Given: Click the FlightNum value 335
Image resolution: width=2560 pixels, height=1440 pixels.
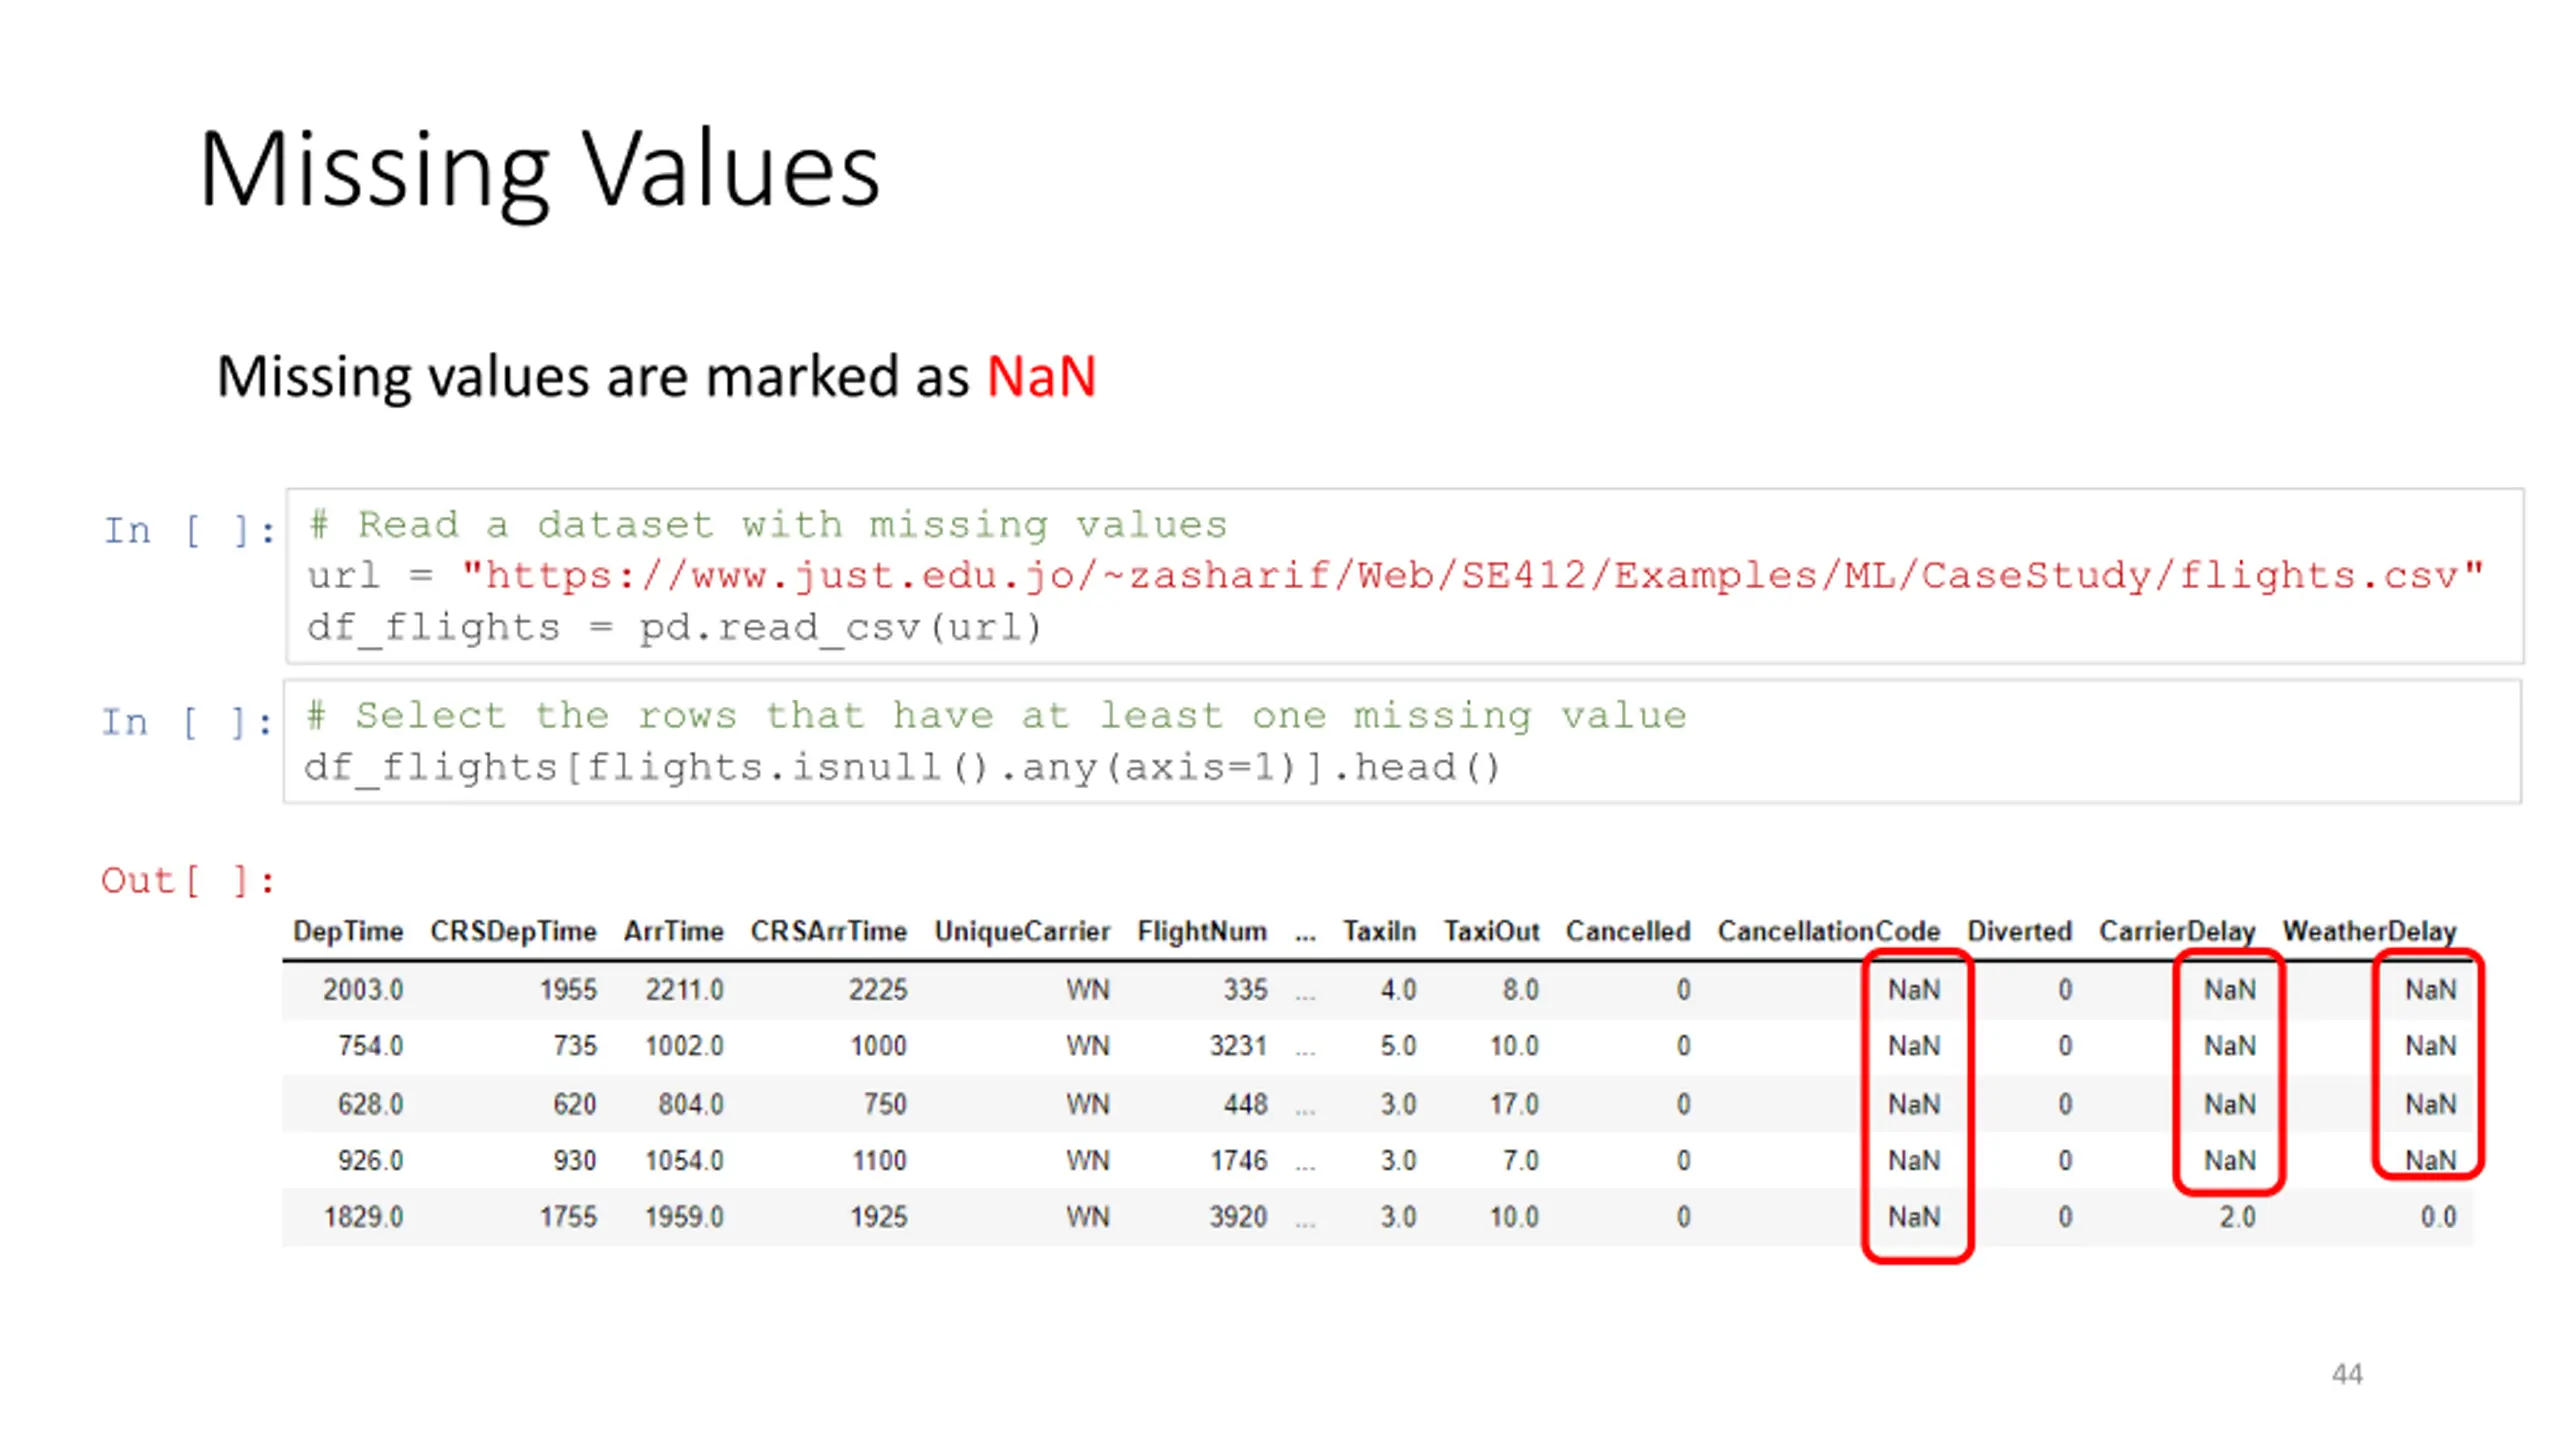Looking at the screenshot, I should point(1246,989).
